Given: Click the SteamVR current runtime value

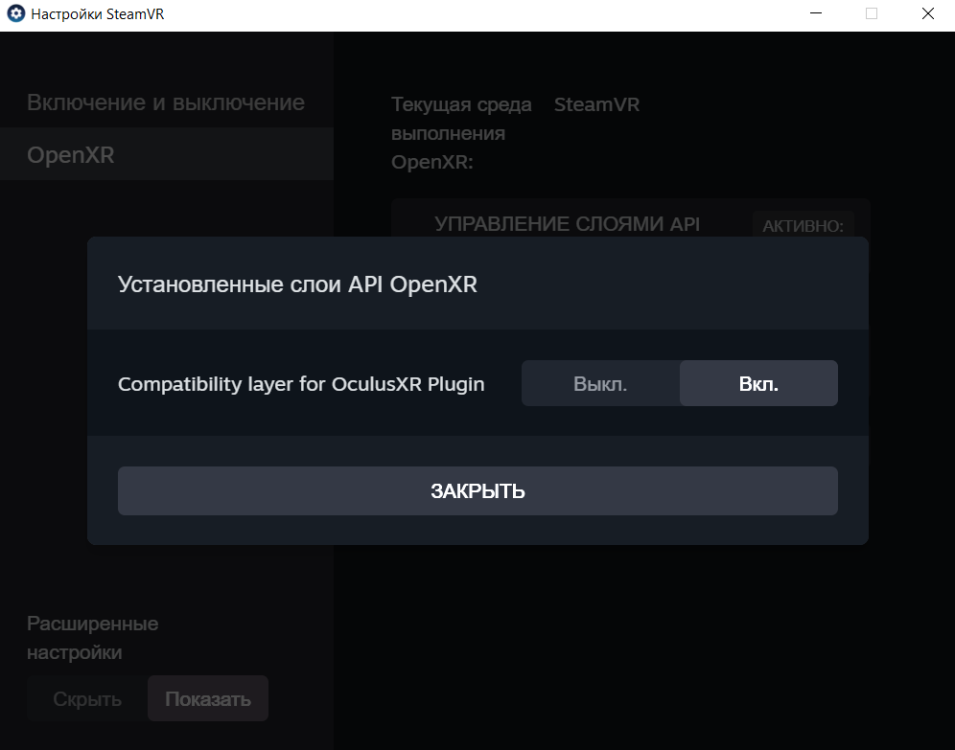Looking at the screenshot, I should [597, 104].
